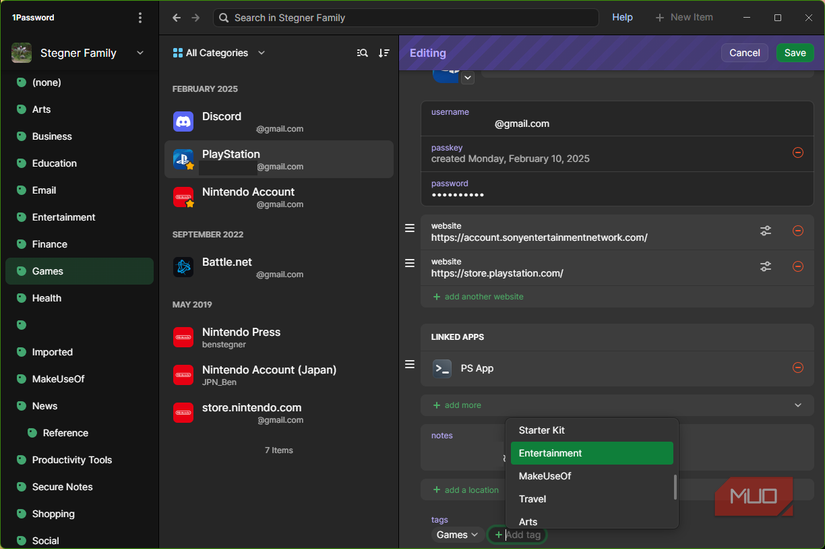Save the edited PlayStation item

pos(794,53)
